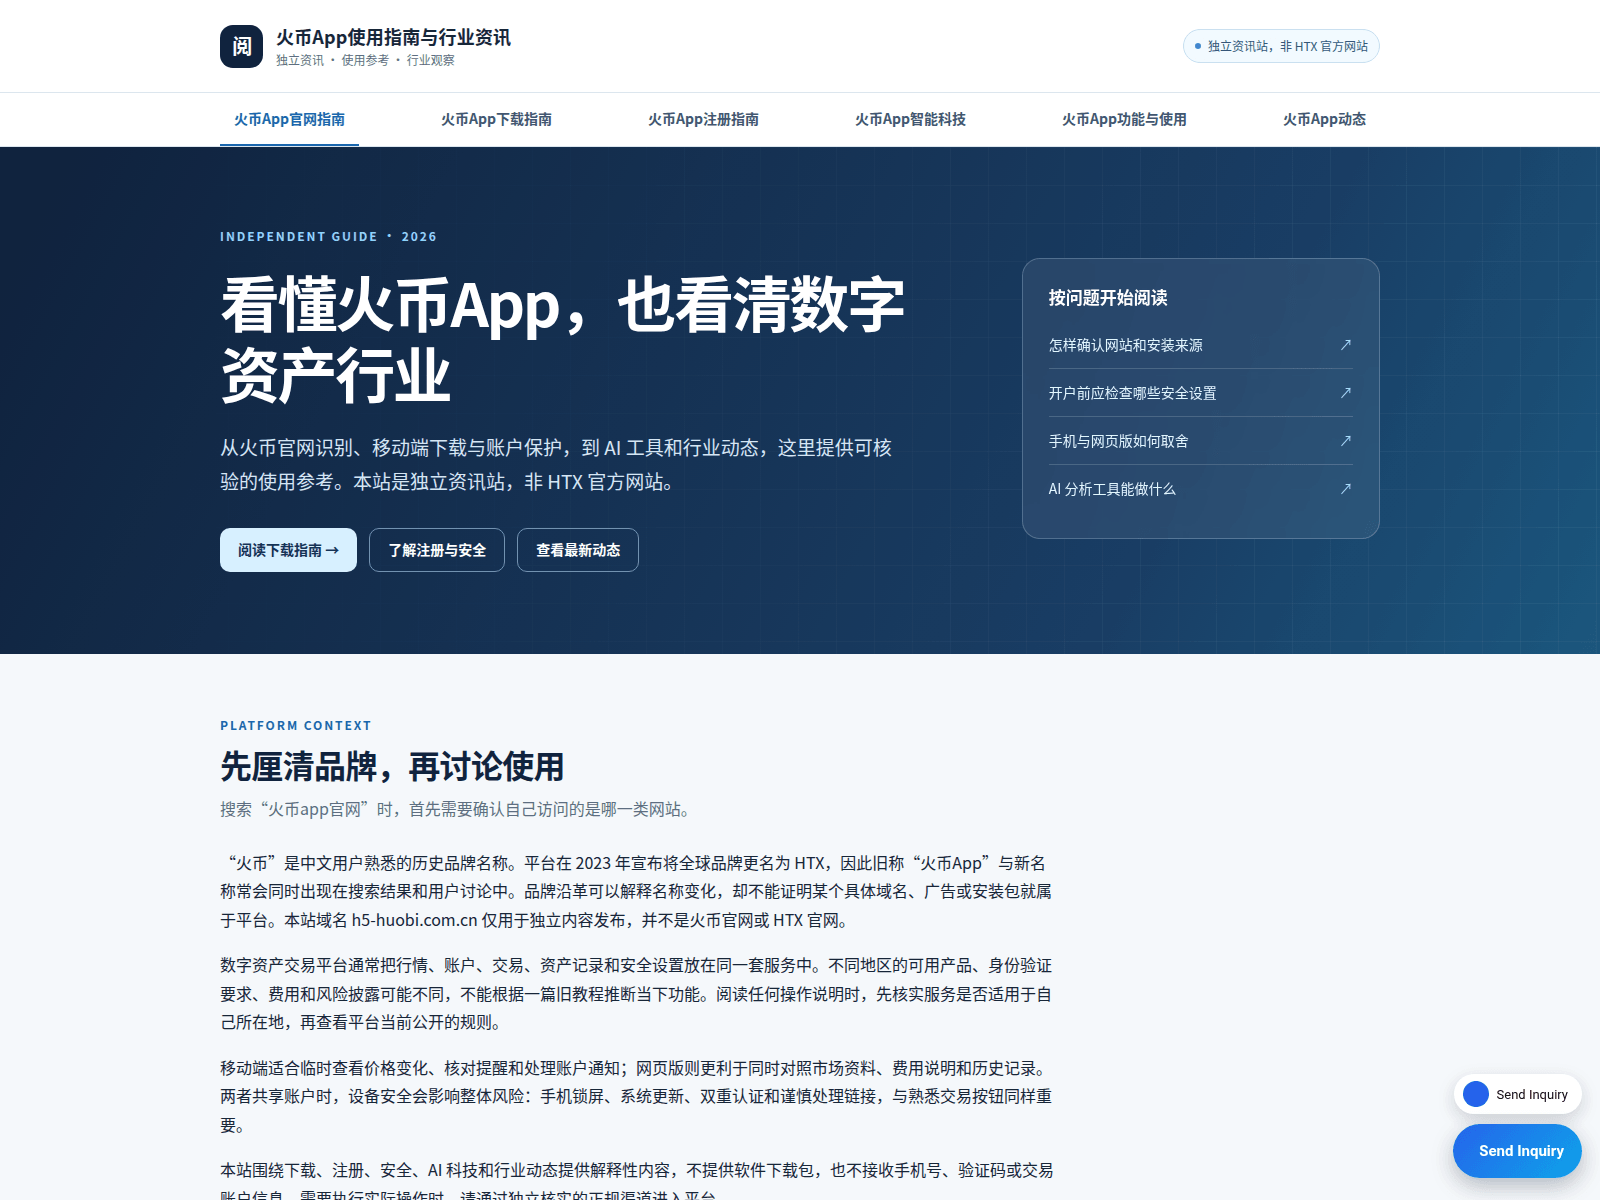Click the paragraph starting with 移动端适合临时查看
The width and height of the screenshot is (1600, 1200).
pyautogui.click(x=636, y=1097)
